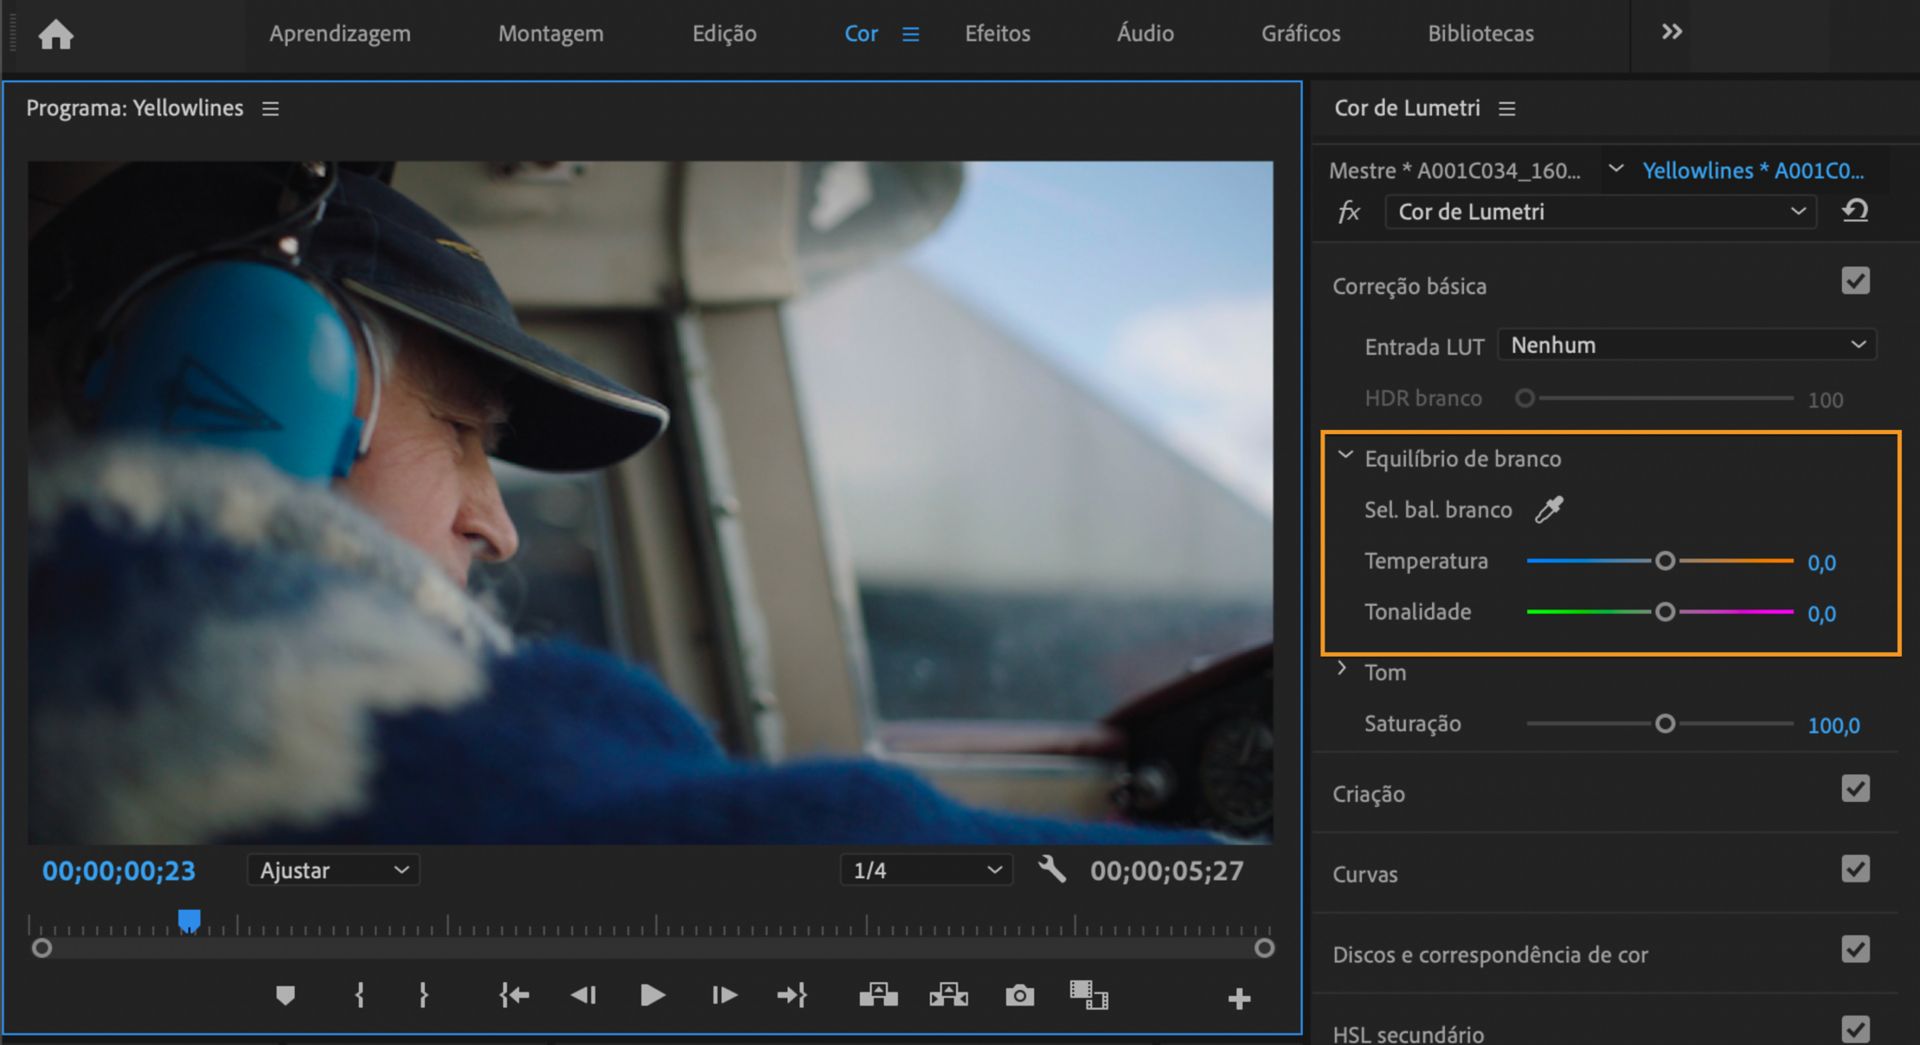Show more workspaces with double chevron
Viewport: 1920px width, 1045px height.
pos(1671,32)
